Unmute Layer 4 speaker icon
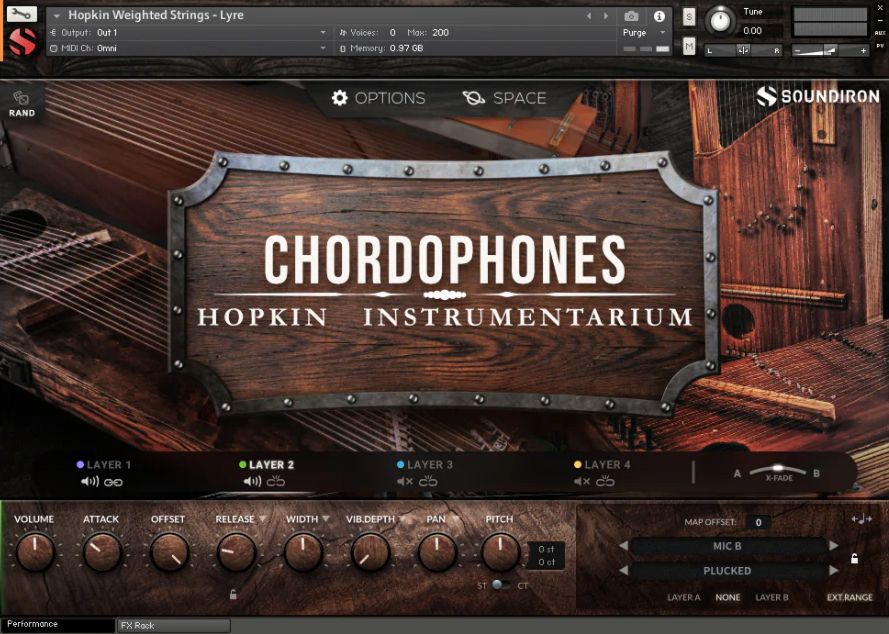 [x=582, y=481]
